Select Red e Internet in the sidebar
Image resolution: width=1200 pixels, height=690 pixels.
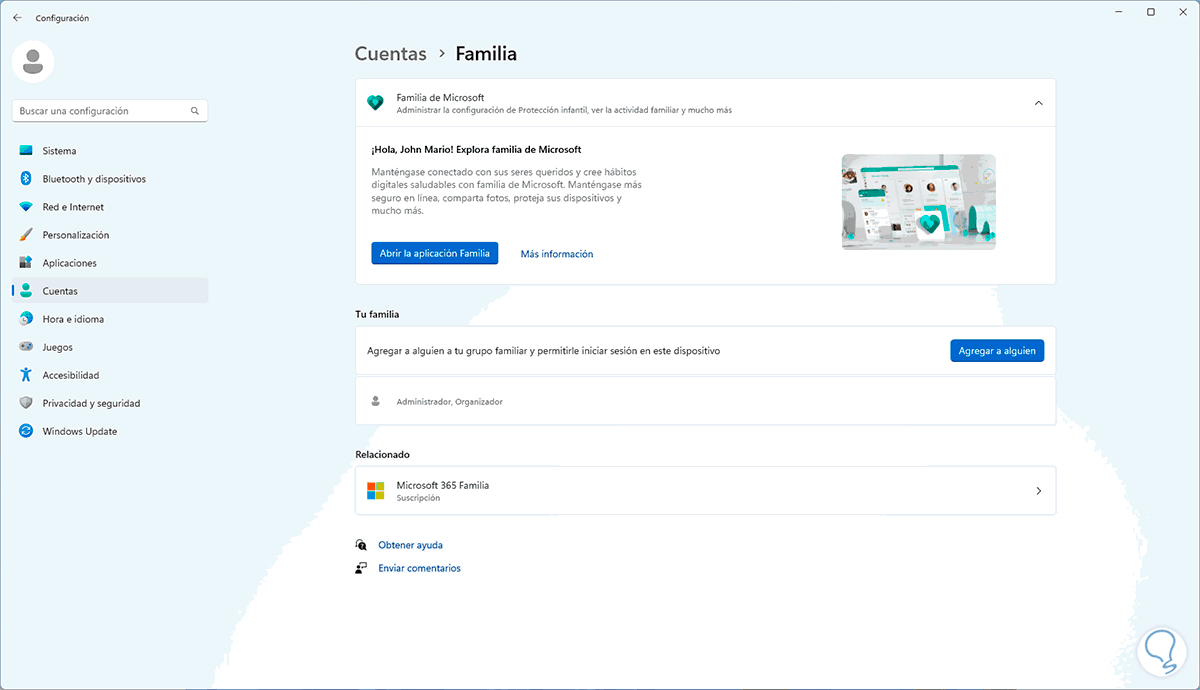point(110,207)
